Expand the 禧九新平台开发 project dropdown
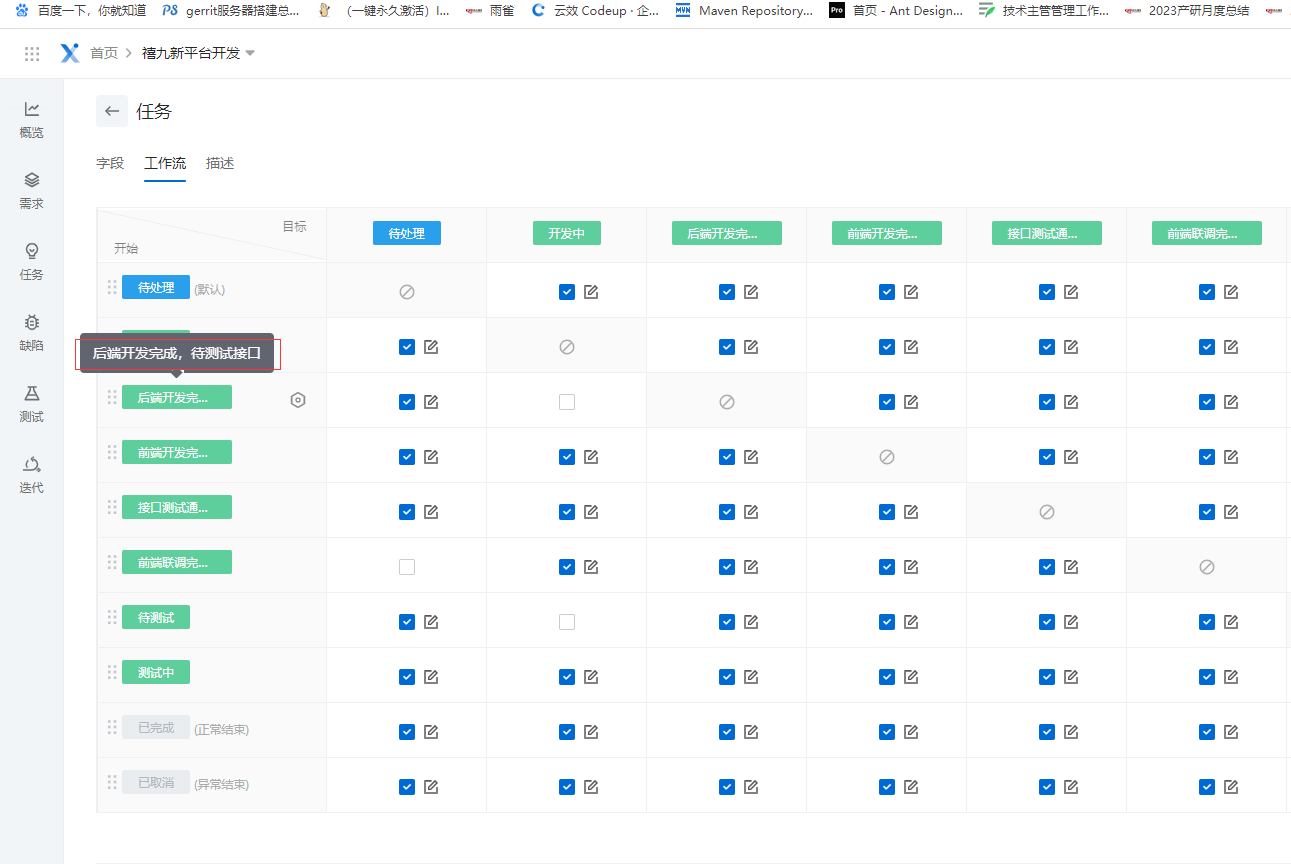The height and width of the screenshot is (864, 1291). tap(199, 53)
